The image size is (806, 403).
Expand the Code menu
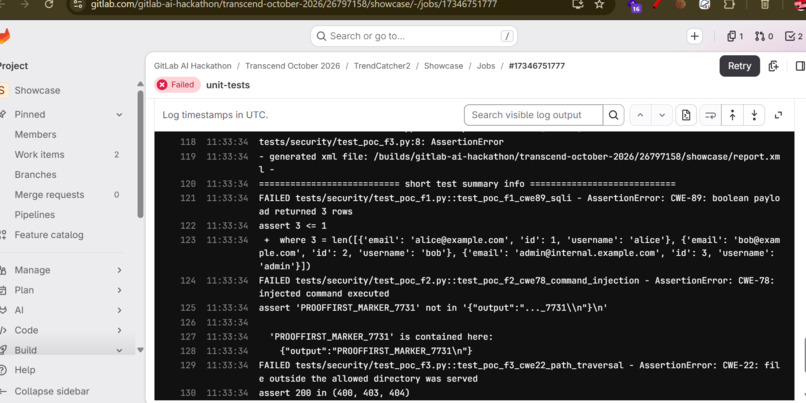(x=119, y=330)
